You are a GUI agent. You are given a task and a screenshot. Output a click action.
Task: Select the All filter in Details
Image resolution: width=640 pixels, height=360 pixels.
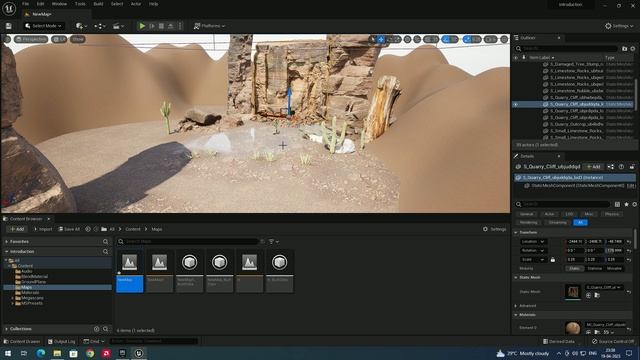(580, 222)
